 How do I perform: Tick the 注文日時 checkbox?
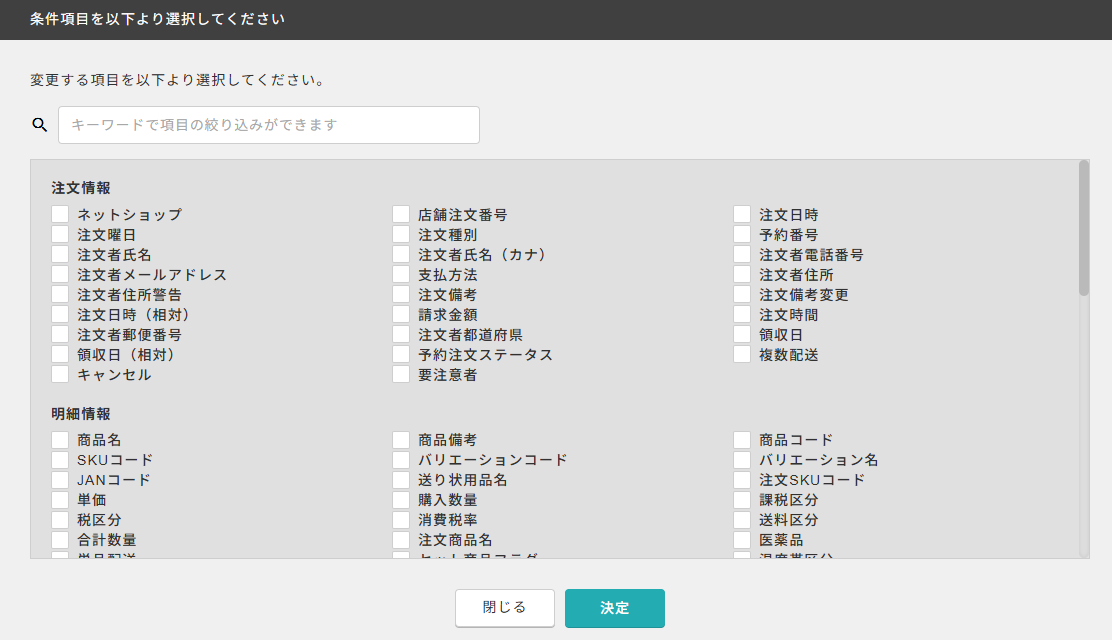point(743,214)
